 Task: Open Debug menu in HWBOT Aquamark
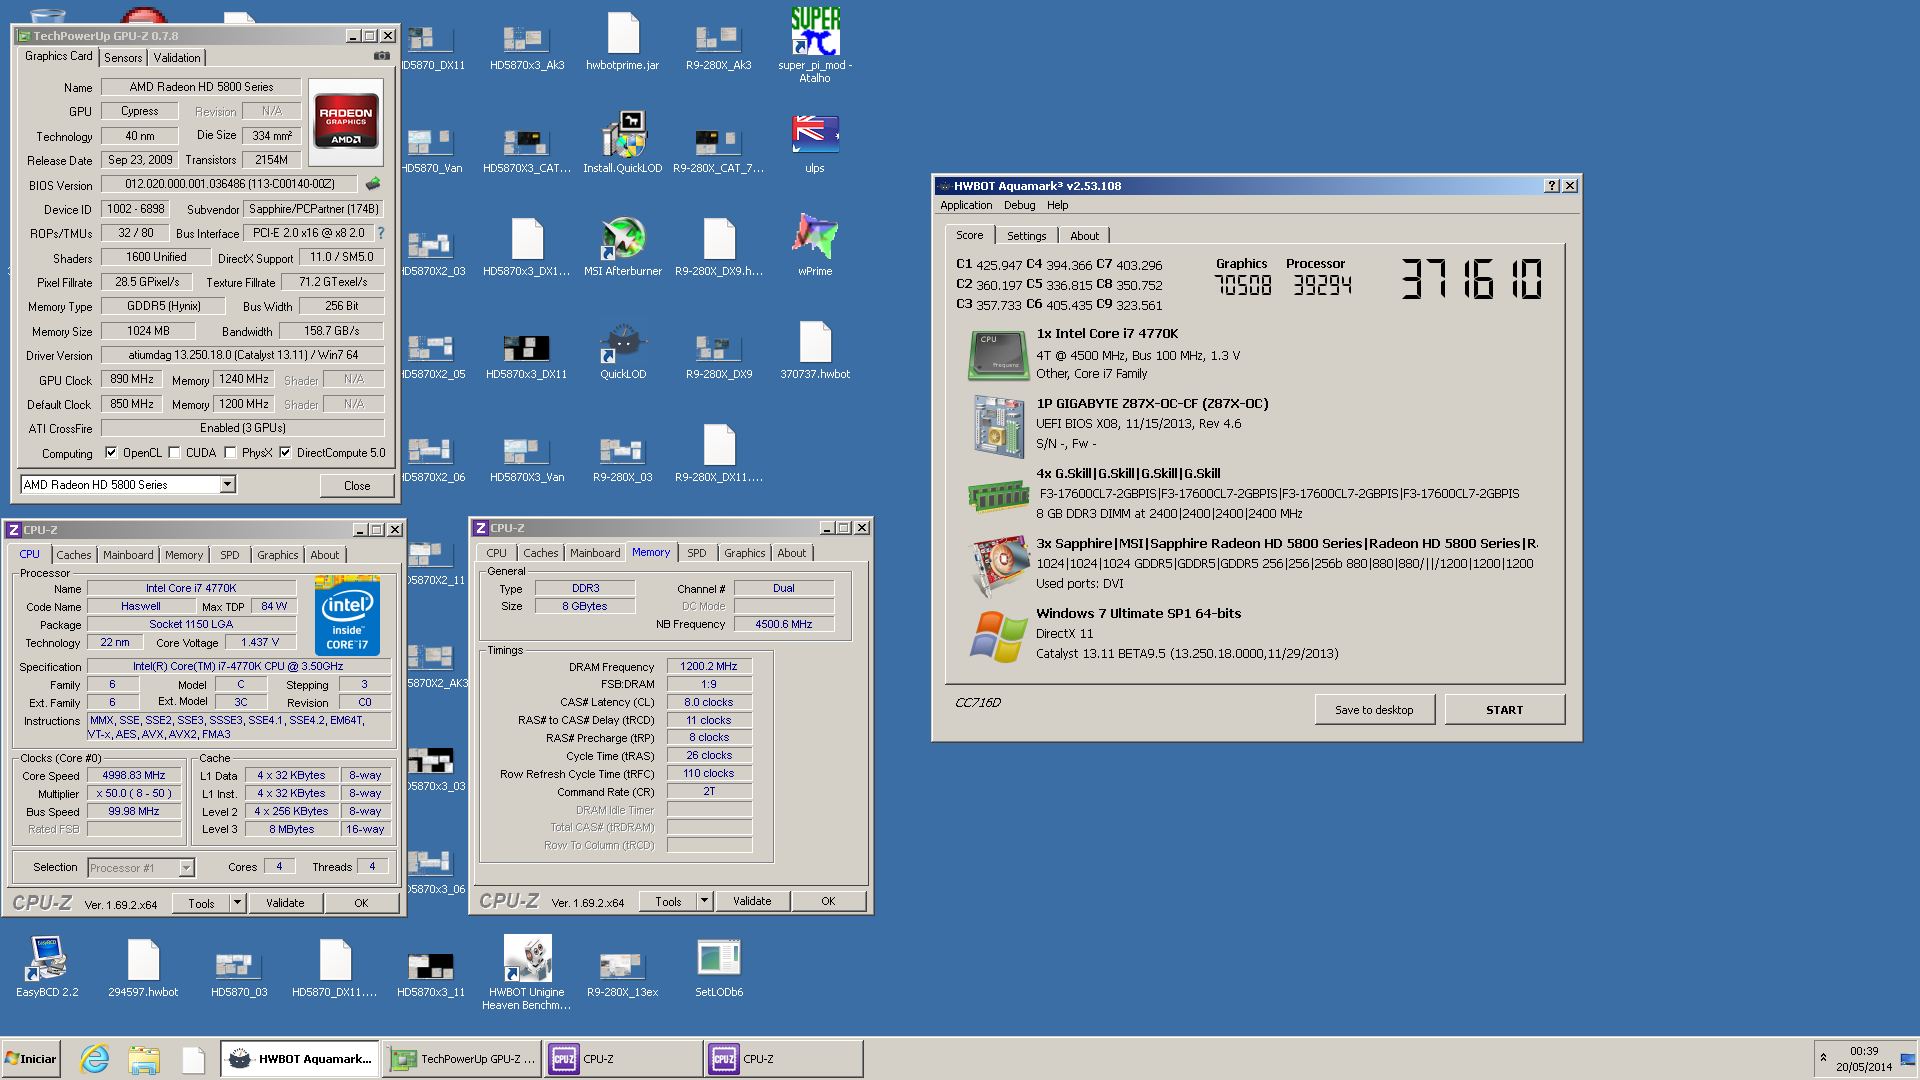click(x=1020, y=205)
